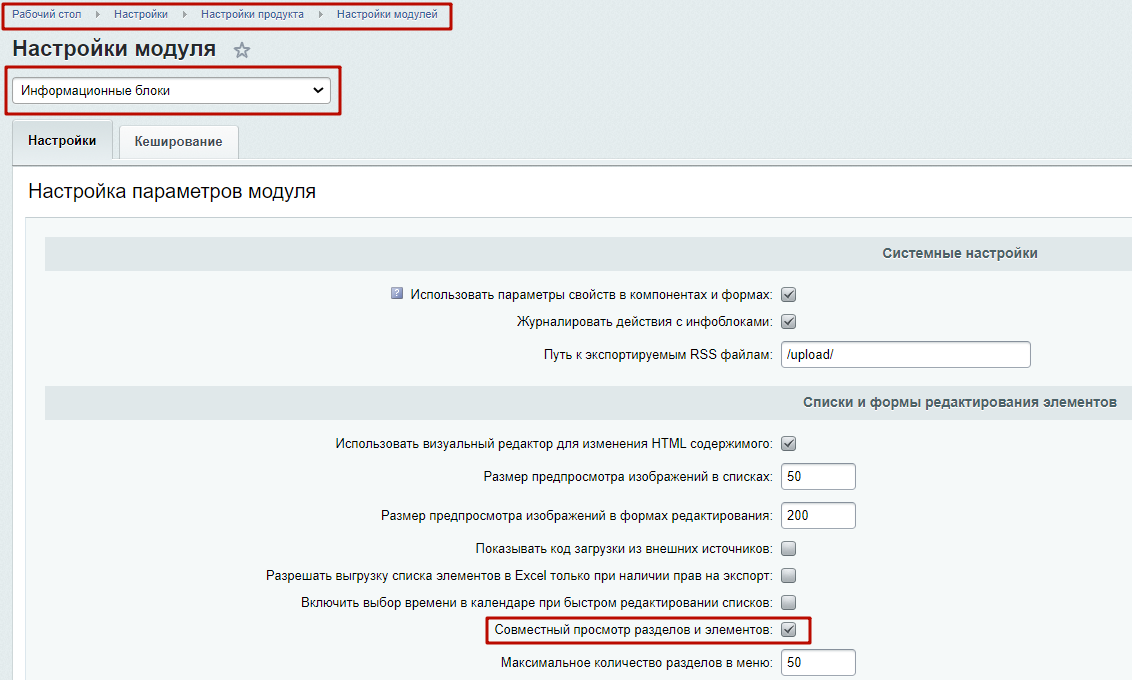The image size is (1132, 680).
Task: Toggle Журналировать действия с инфоблоками checkbox
Action: coord(788,322)
